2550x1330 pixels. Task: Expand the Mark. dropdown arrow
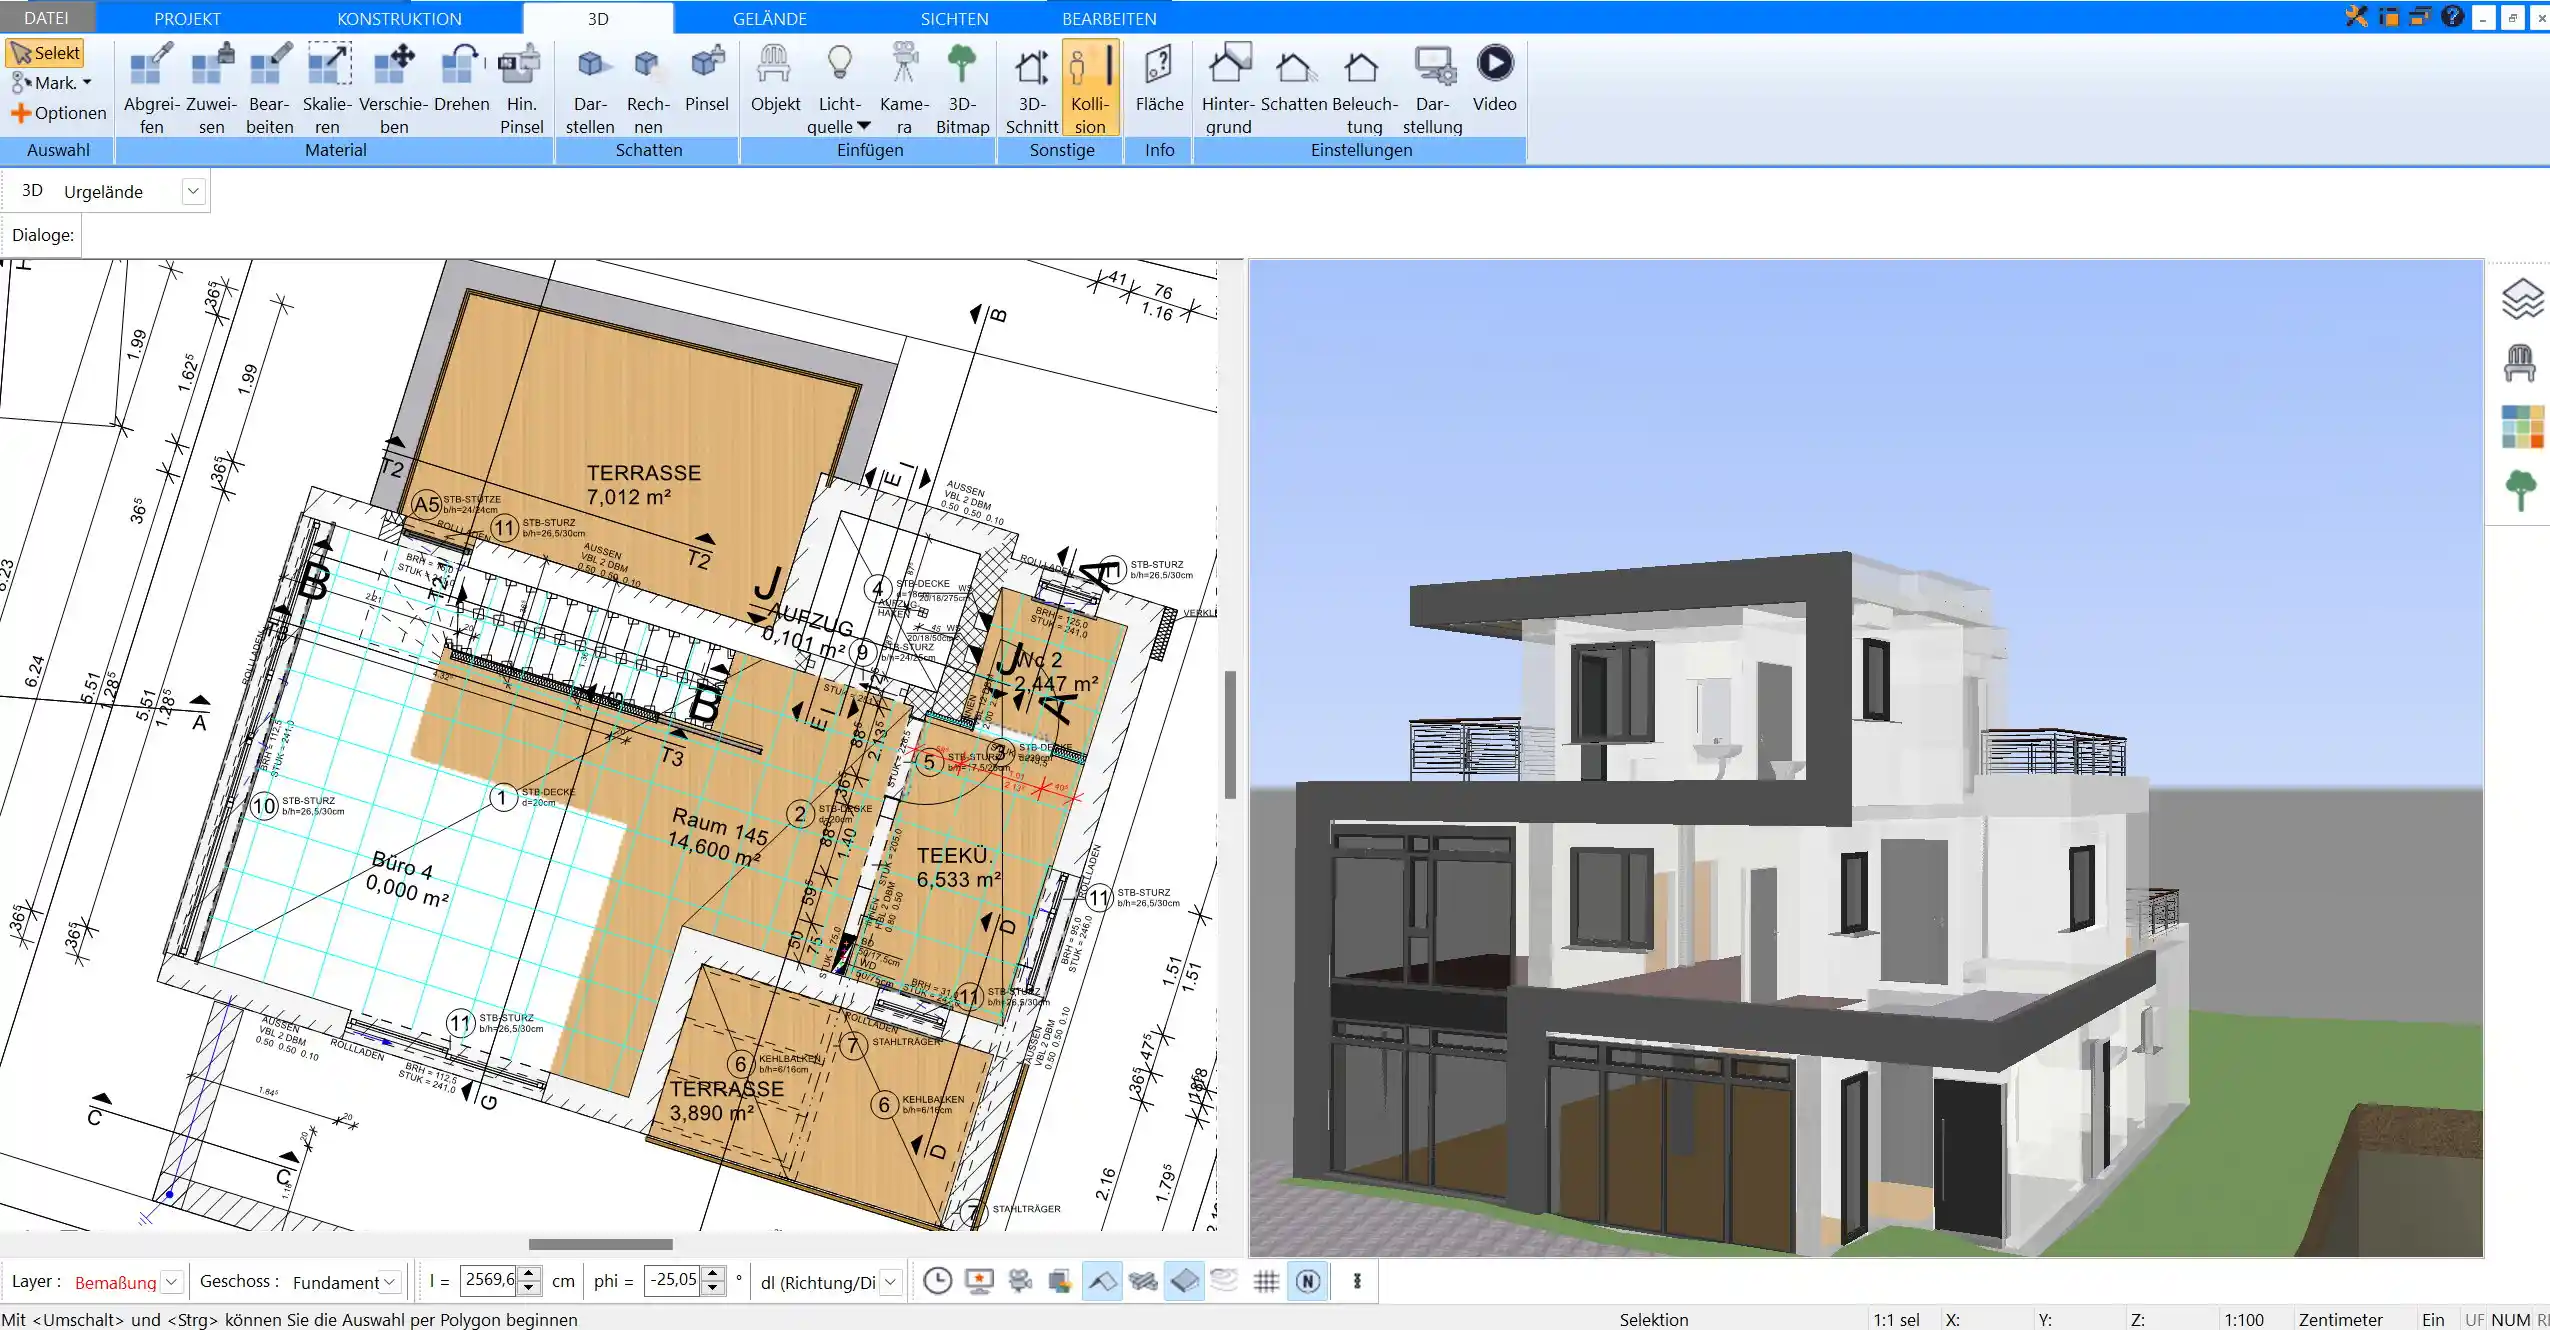87,83
